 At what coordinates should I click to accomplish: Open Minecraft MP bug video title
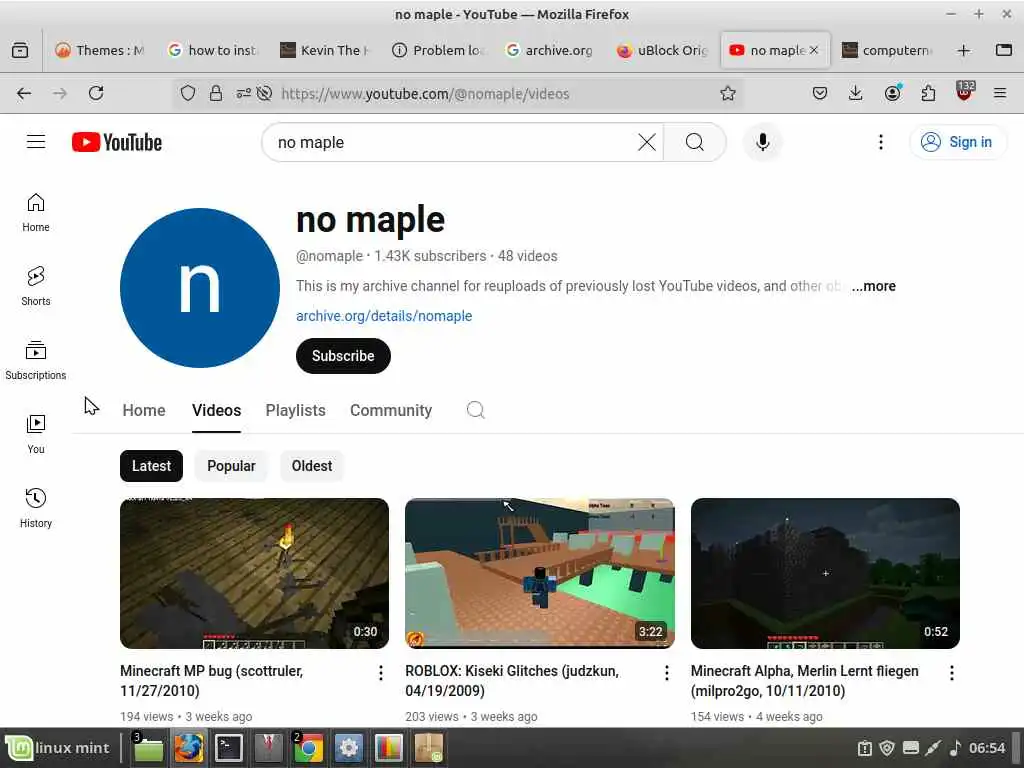[212, 680]
